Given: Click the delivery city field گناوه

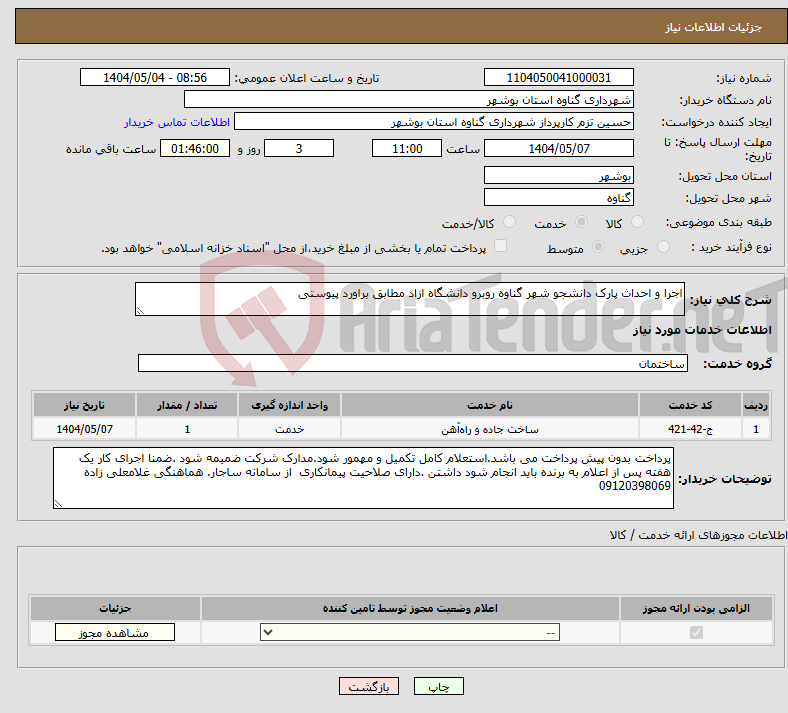Looking at the screenshot, I should 559,197.
